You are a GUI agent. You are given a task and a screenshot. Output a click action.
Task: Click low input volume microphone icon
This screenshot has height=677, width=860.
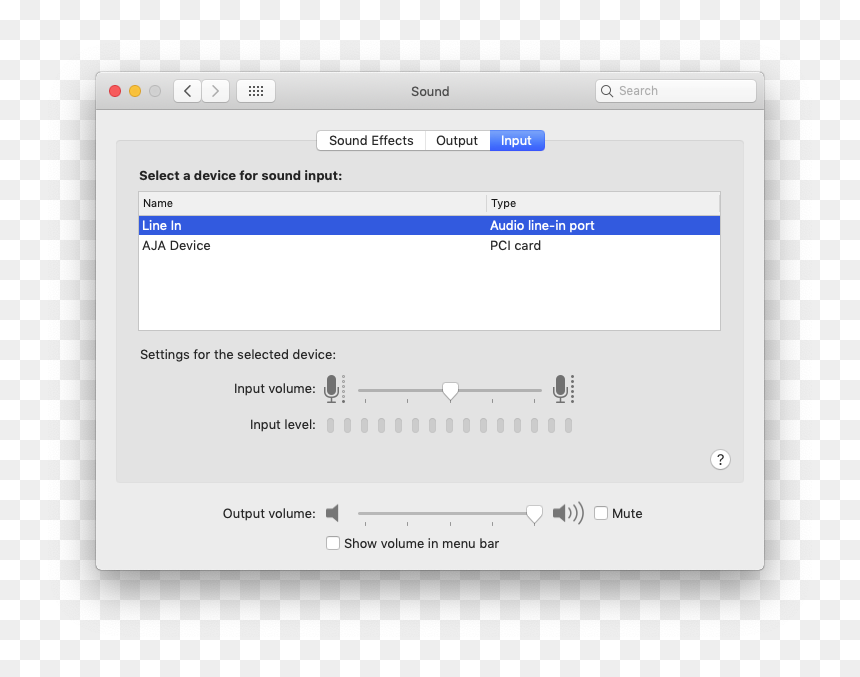point(334,389)
